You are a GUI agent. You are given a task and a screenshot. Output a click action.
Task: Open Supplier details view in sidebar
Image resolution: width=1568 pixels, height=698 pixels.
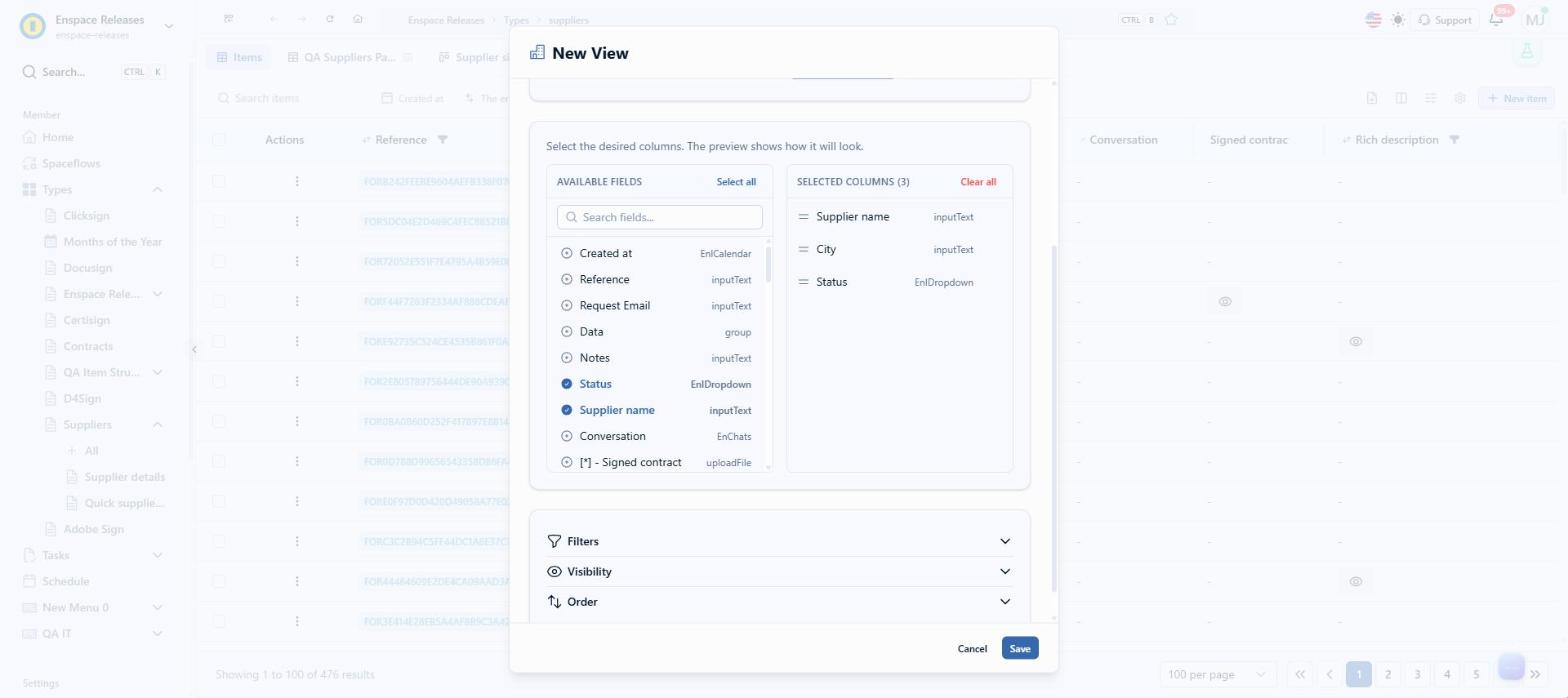pyautogui.click(x=125, y=477)
